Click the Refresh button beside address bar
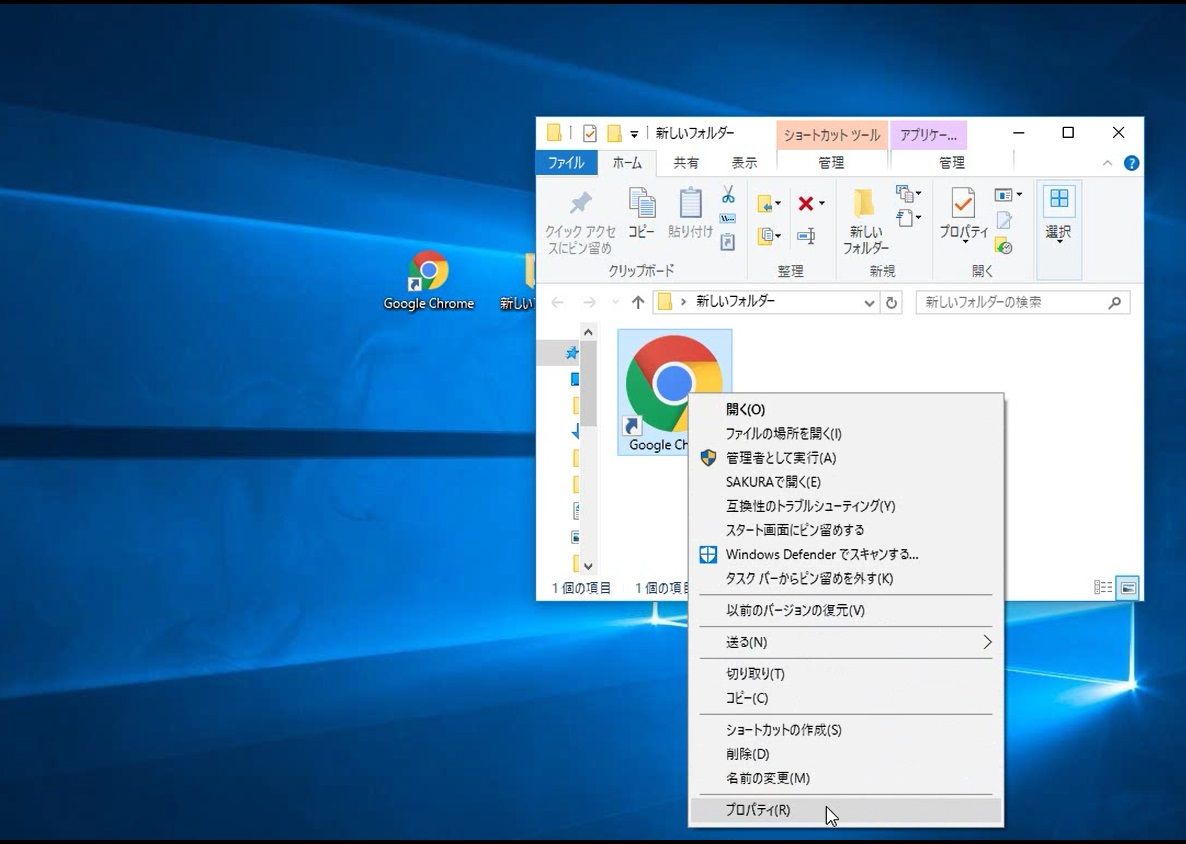Viewport: 1186px width, 844px height. (x=892, y=303)
